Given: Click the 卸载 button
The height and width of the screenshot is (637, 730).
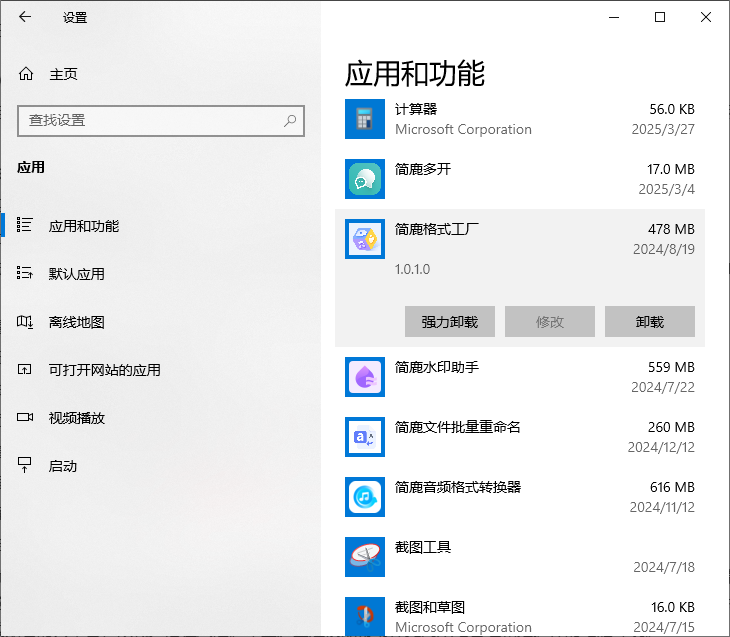Looking at the screenshot, I should coord(650,321).
